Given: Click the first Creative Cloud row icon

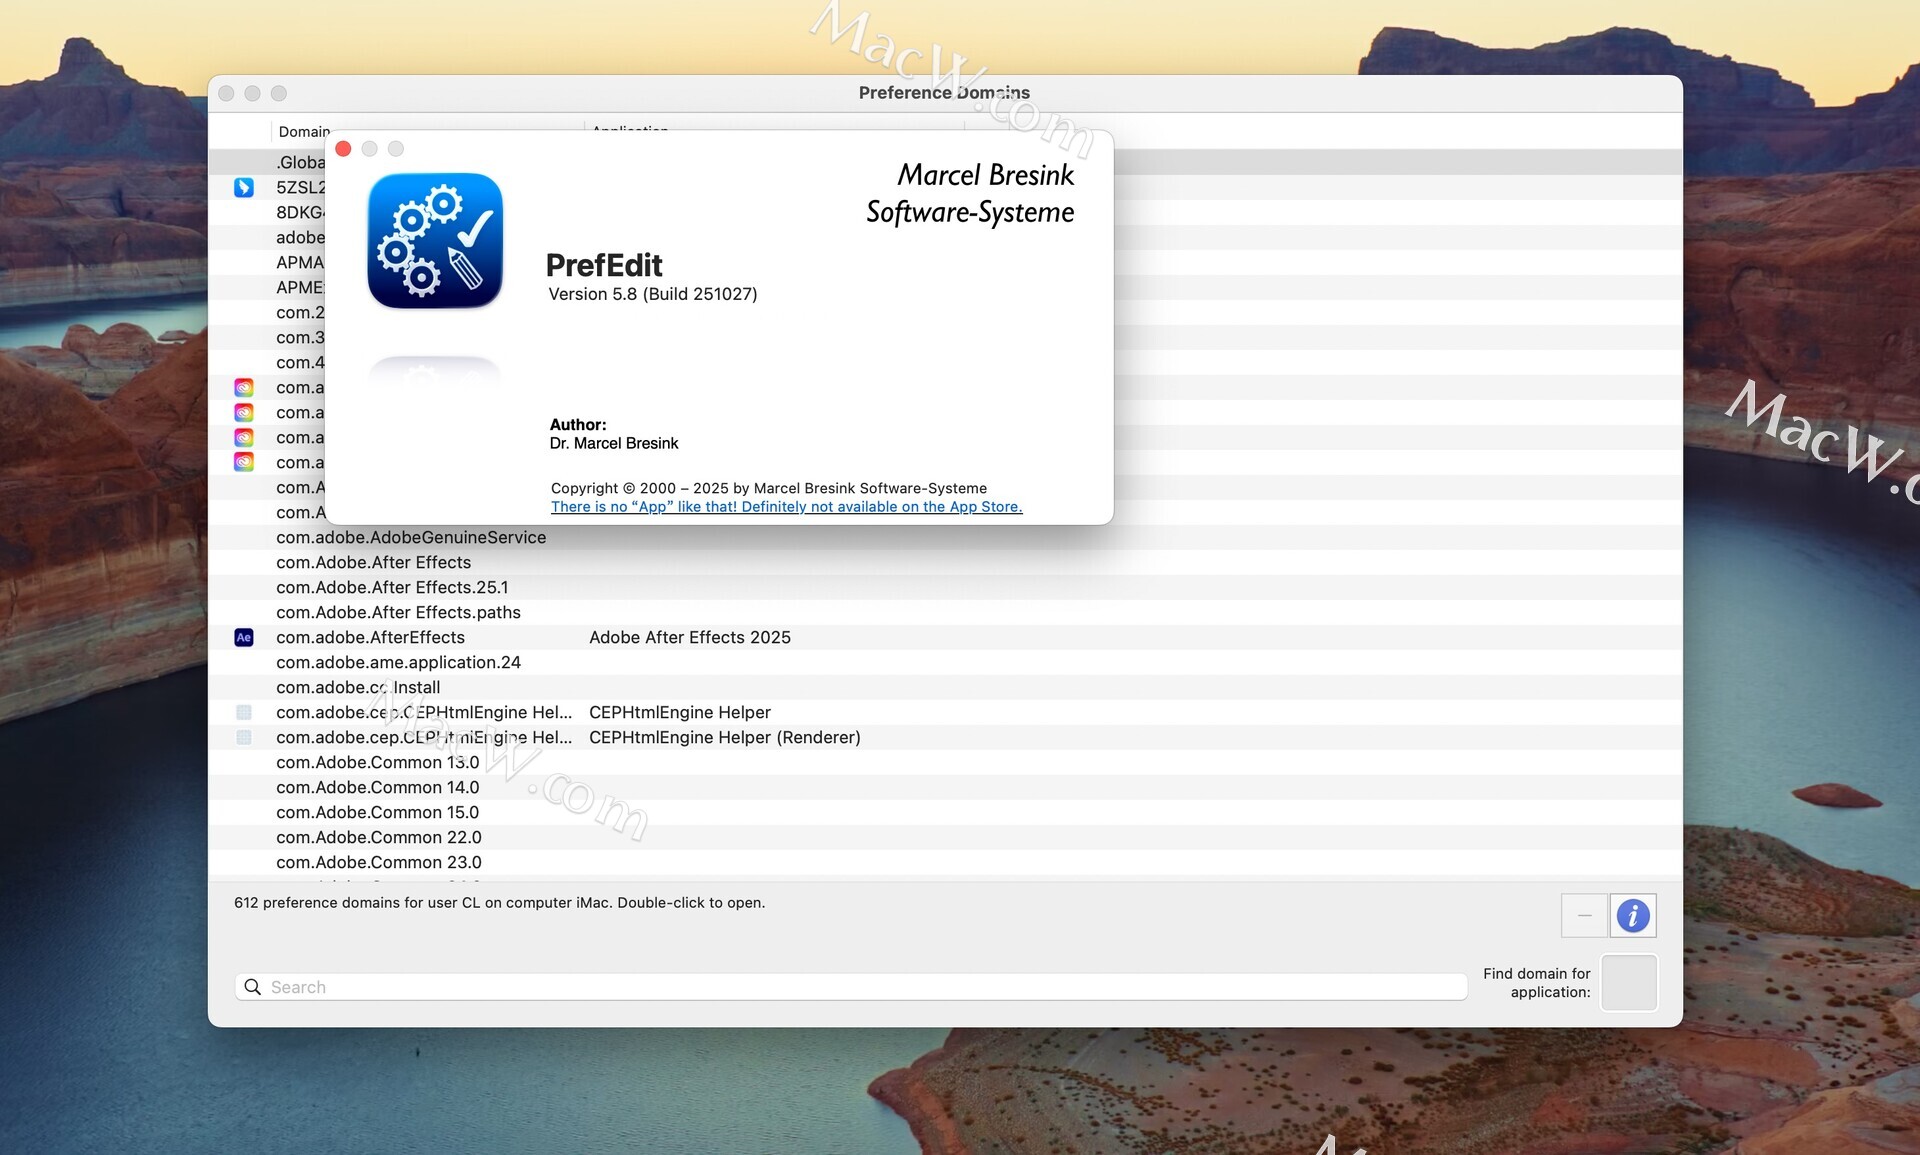Looking at the screenshot, I should [243, 387].
